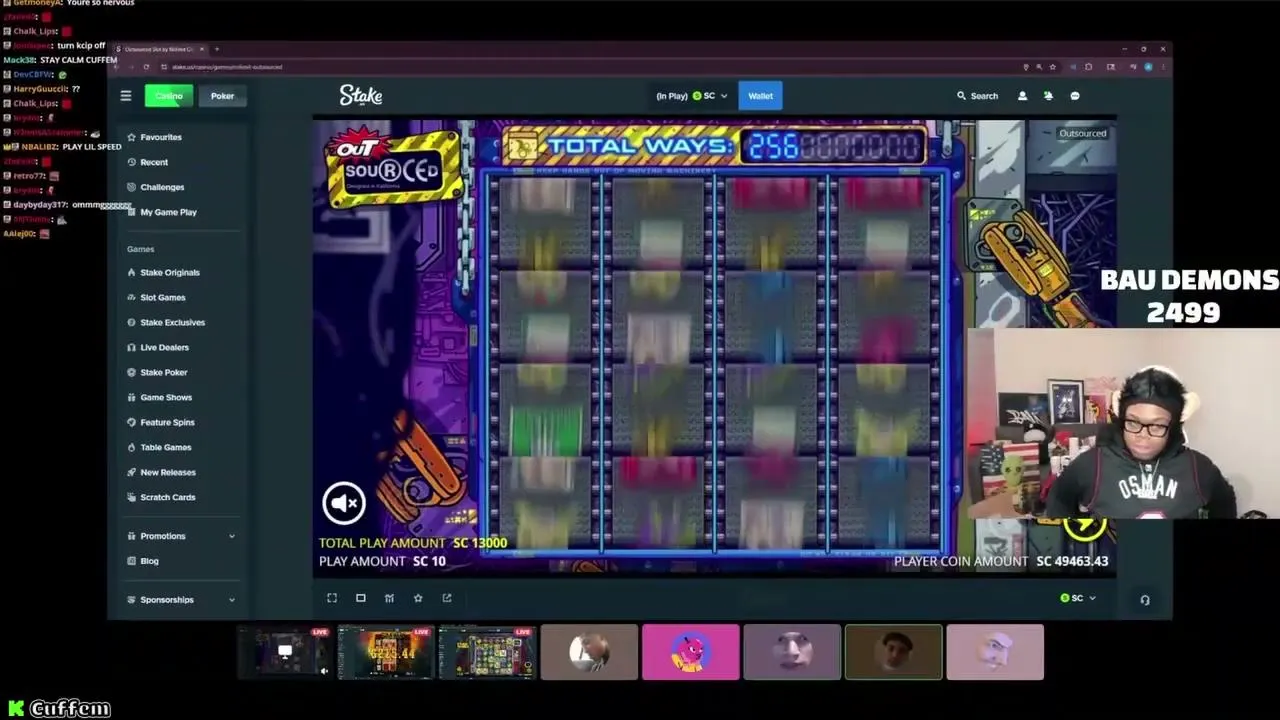Click the Stake logo
Viewport: 1280px width, 720px height.
point(361,95)
